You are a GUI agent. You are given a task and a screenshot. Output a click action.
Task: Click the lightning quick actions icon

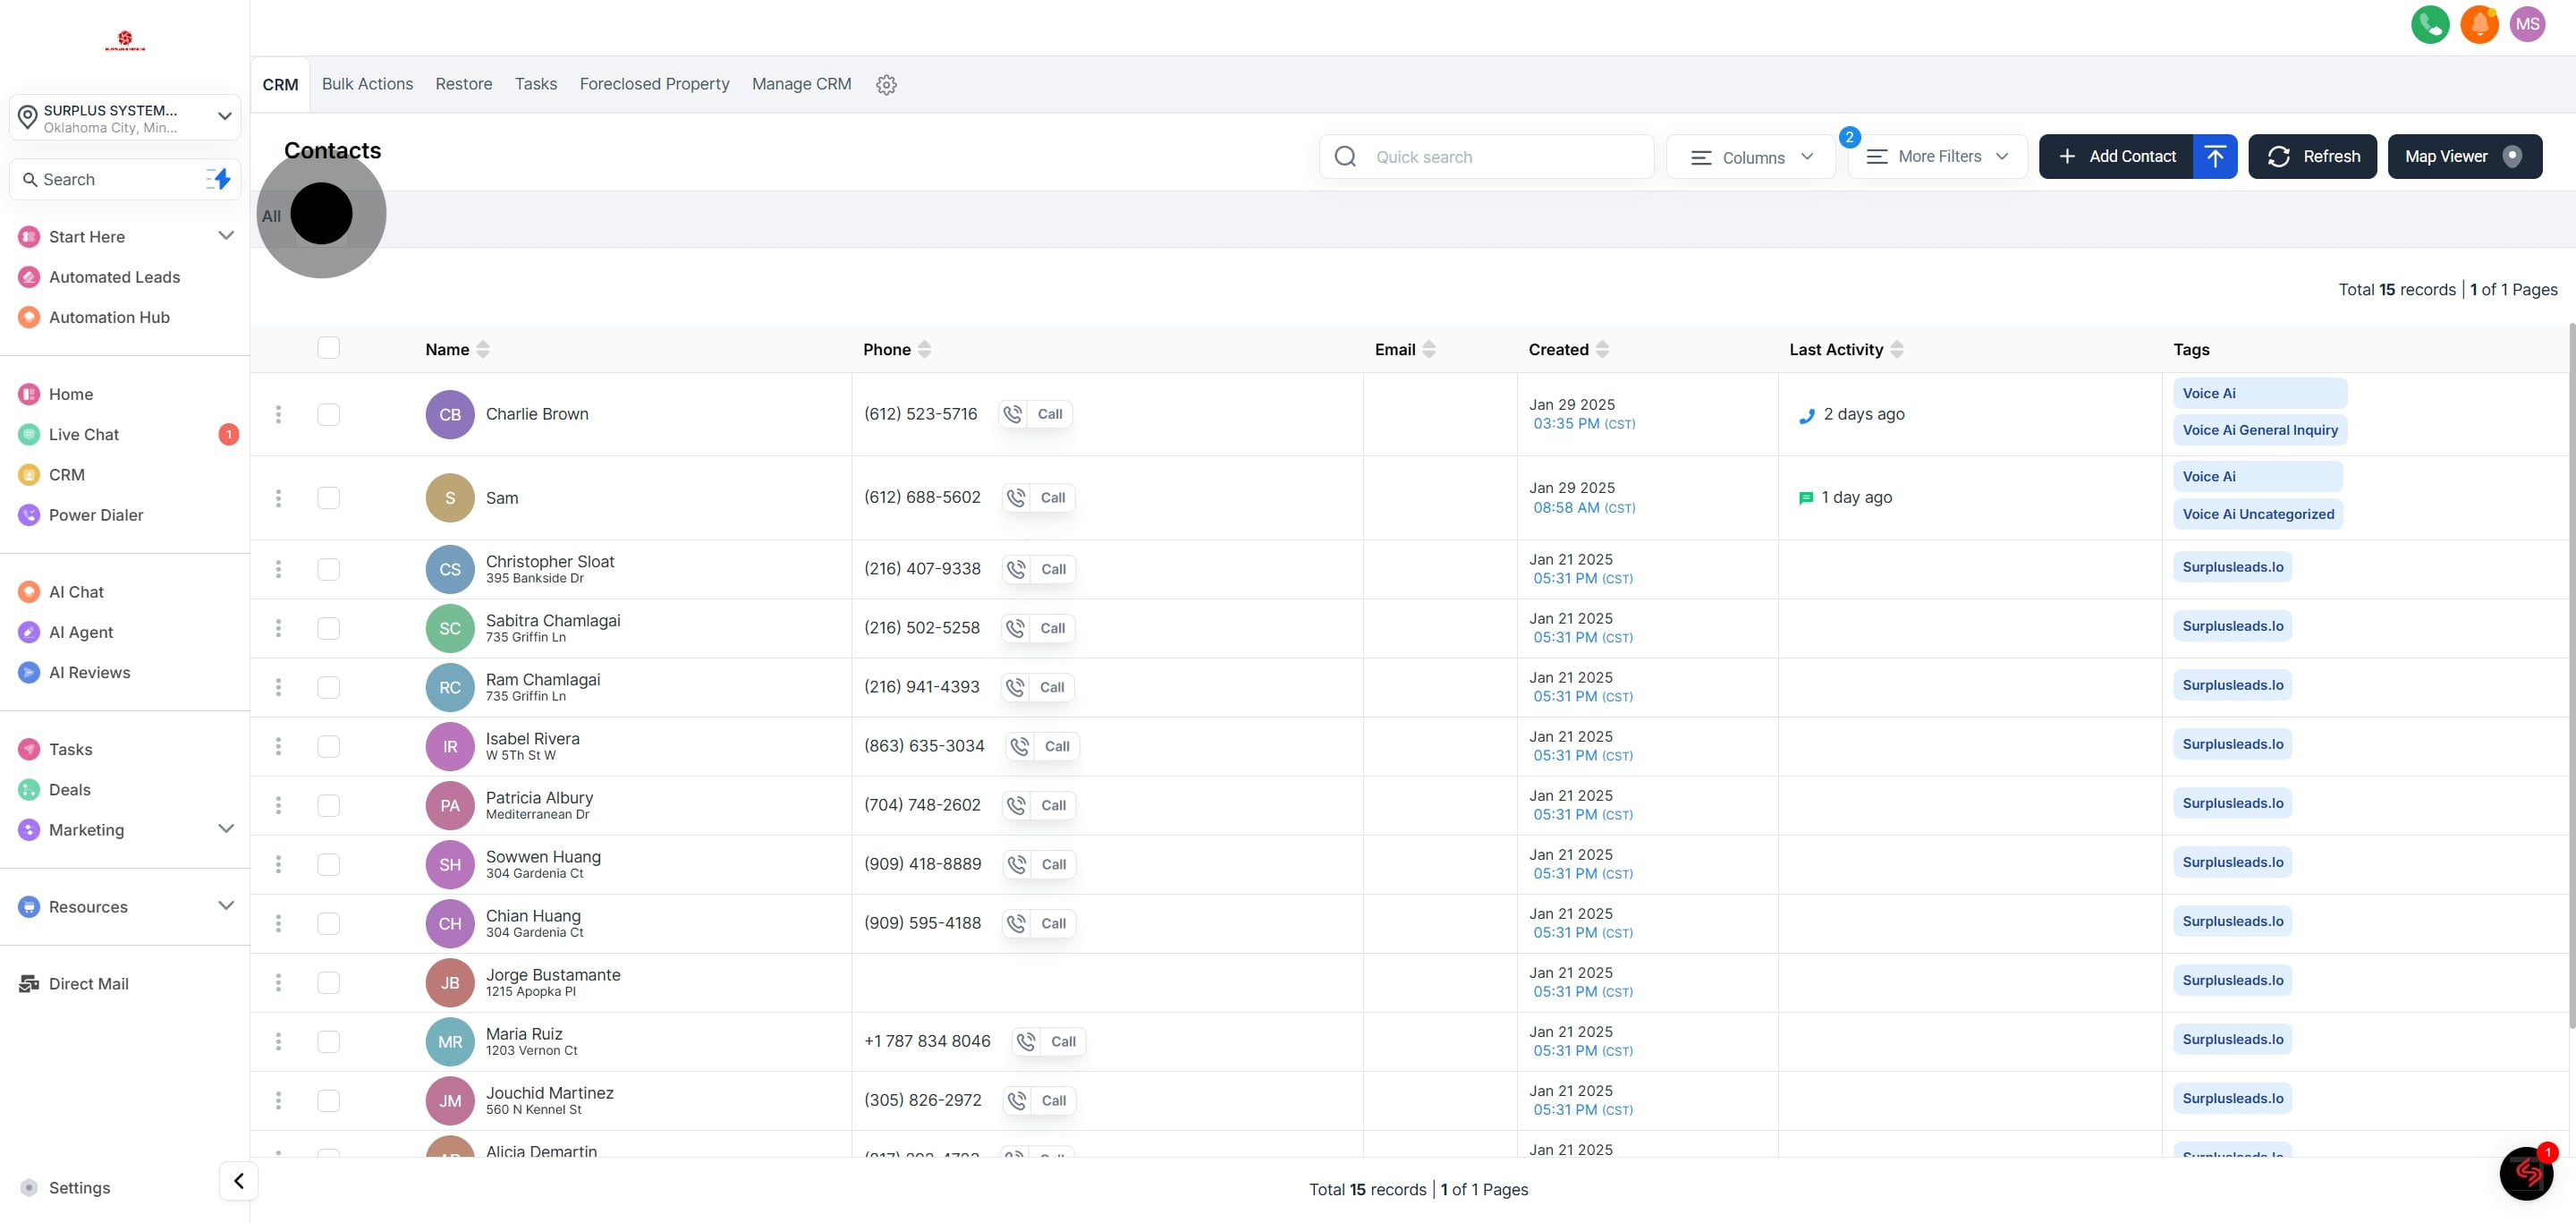(219, 179)
